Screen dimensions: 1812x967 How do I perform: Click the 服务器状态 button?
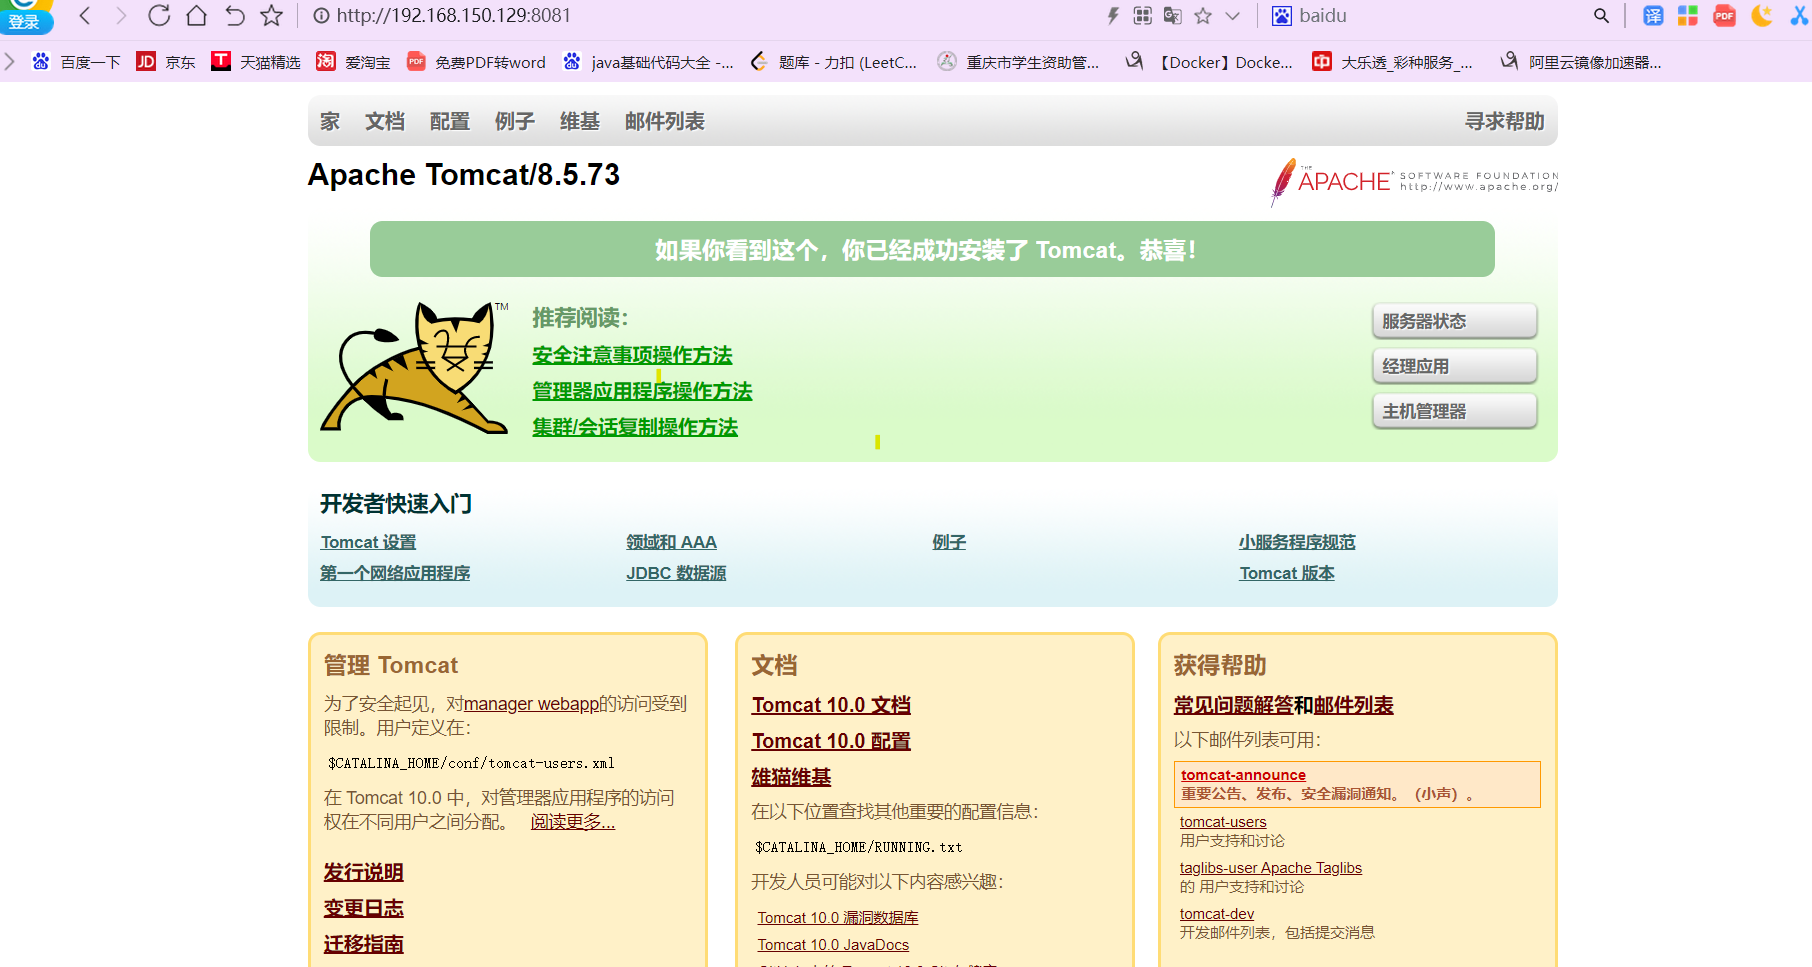[x=1454, y=321]
